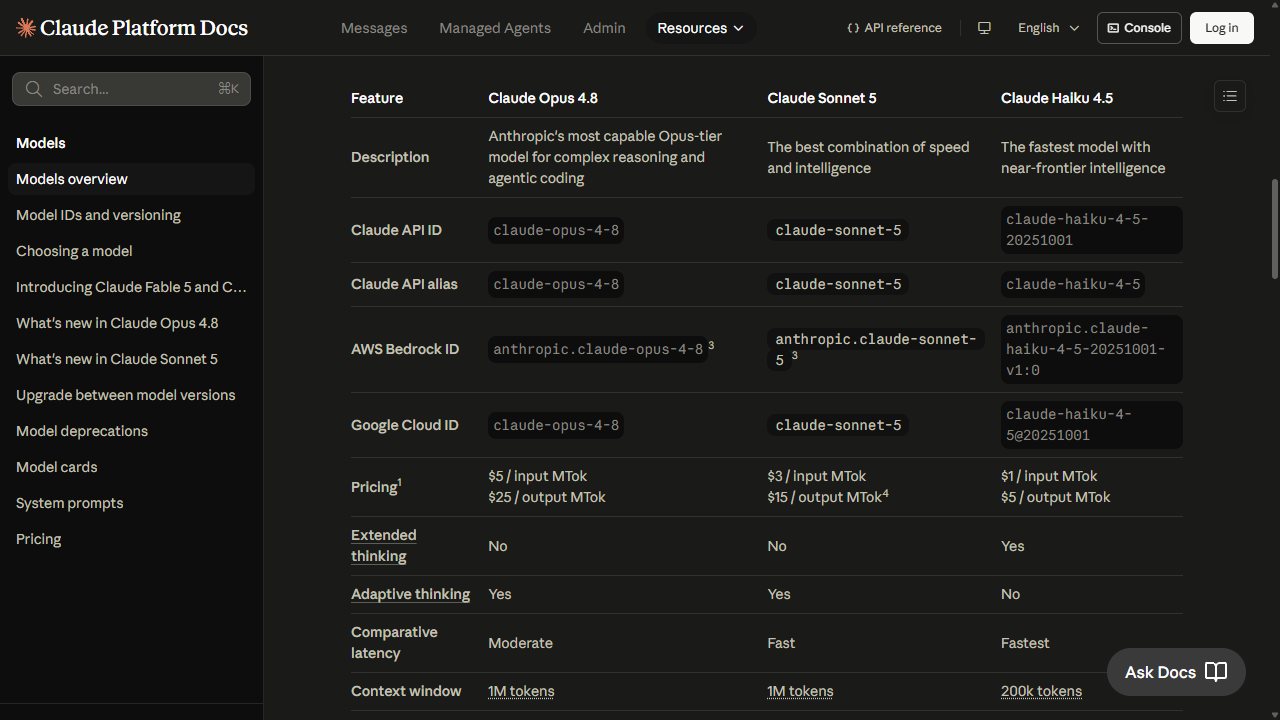Click the 200k tokens context window link
This screenshot has width=1280, height=720.
pyautogui.click(x=1041, y=691)
